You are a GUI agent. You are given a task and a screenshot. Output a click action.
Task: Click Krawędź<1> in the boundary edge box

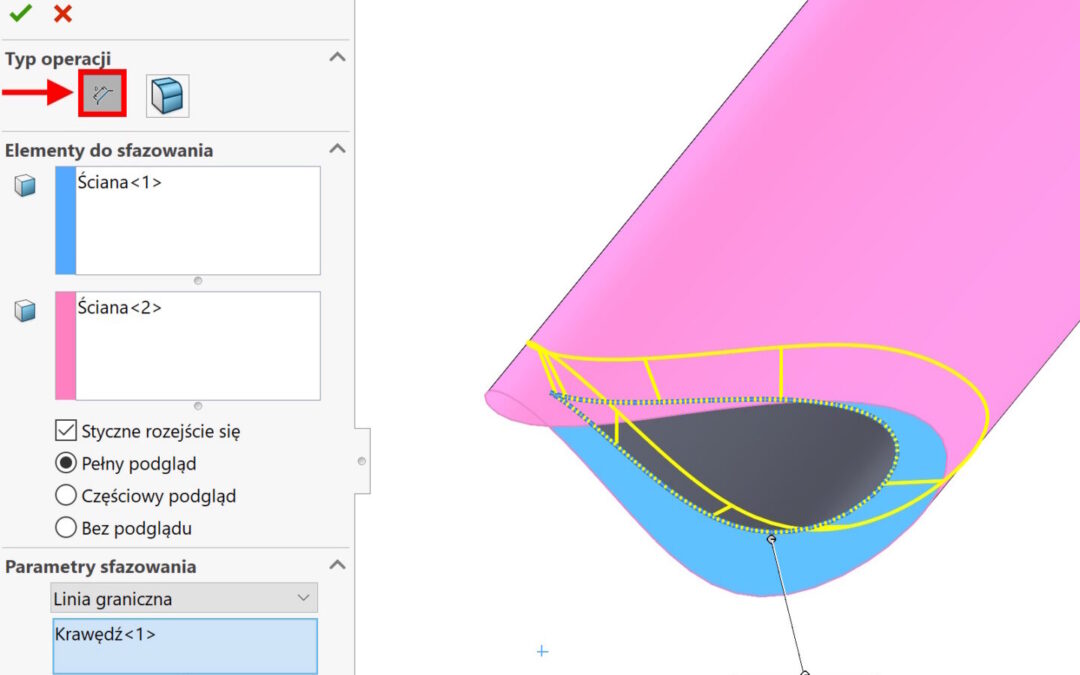106,634
